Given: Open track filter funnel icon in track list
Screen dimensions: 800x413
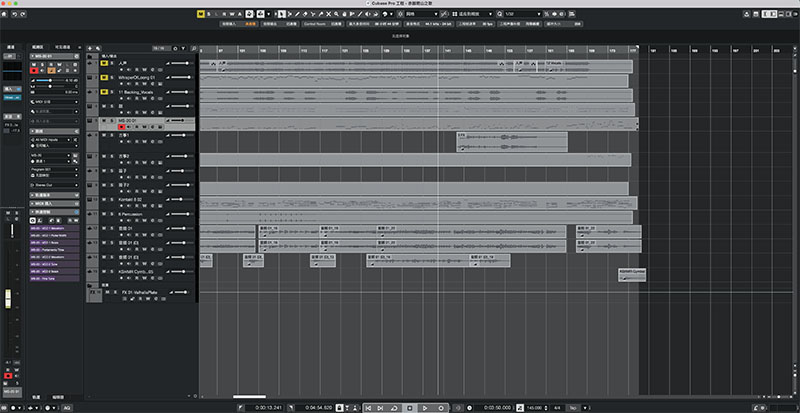Looking at the screenshot, I should coord(183,48).
